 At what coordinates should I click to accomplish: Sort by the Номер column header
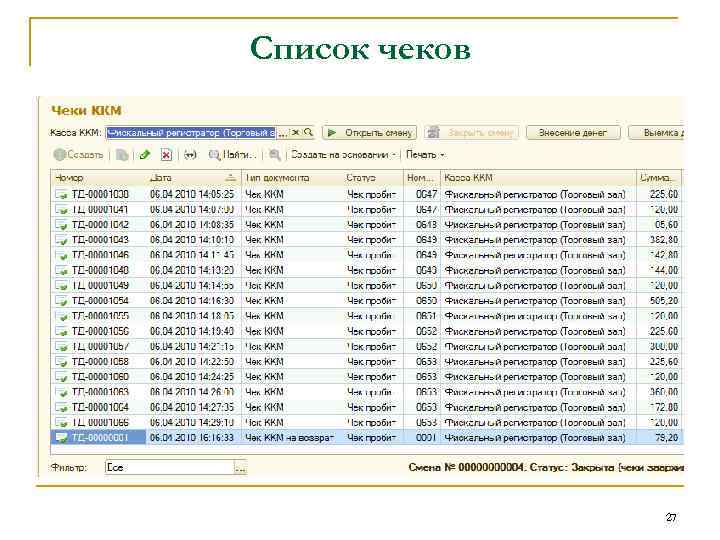coord(98,178)
